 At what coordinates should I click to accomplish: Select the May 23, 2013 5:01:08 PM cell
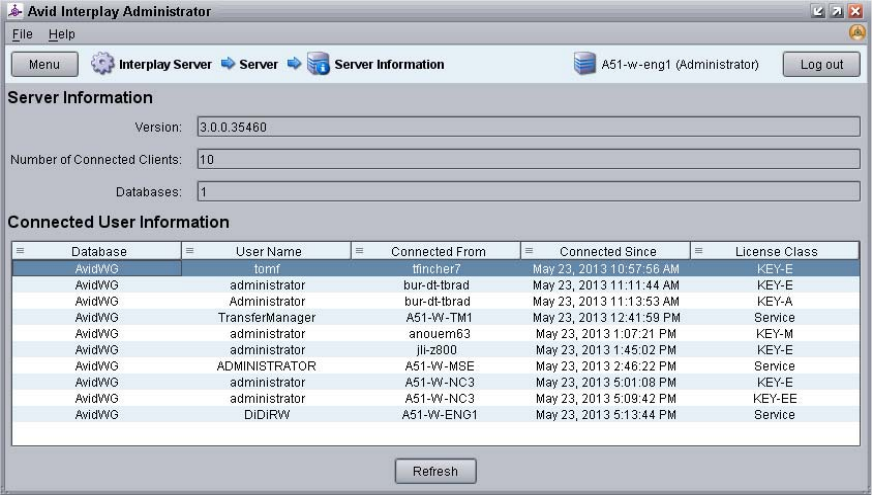pos(606,382)
